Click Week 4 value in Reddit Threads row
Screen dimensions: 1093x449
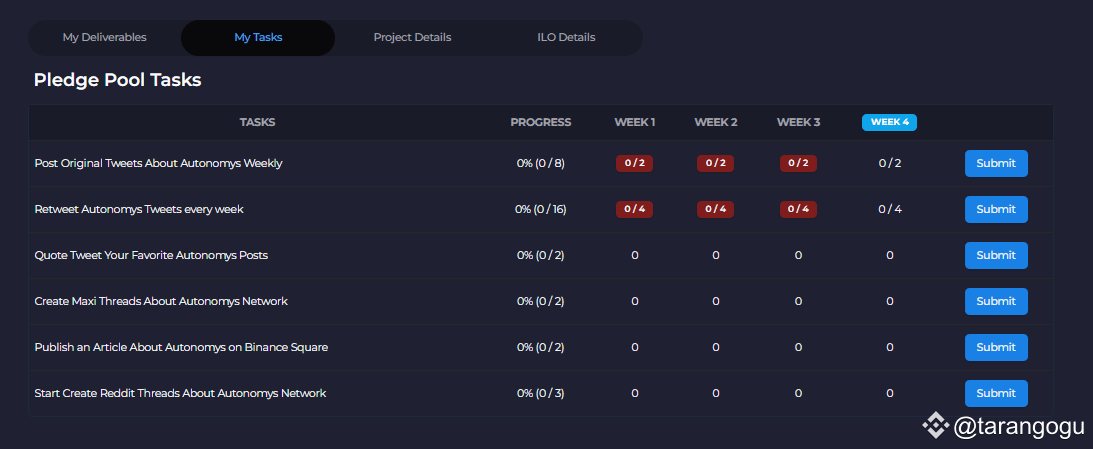889,393
